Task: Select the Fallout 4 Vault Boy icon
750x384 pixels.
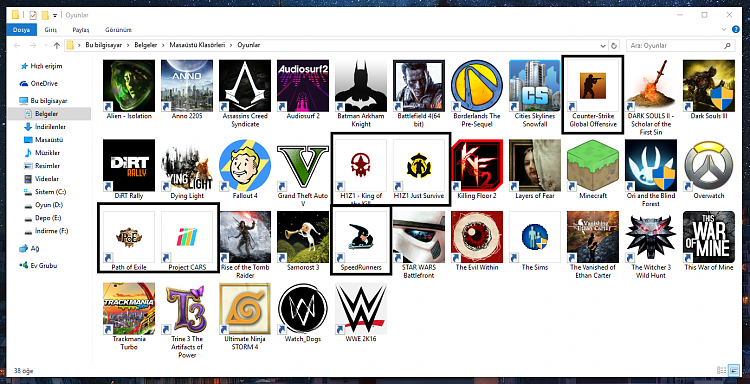Action: 245,165
